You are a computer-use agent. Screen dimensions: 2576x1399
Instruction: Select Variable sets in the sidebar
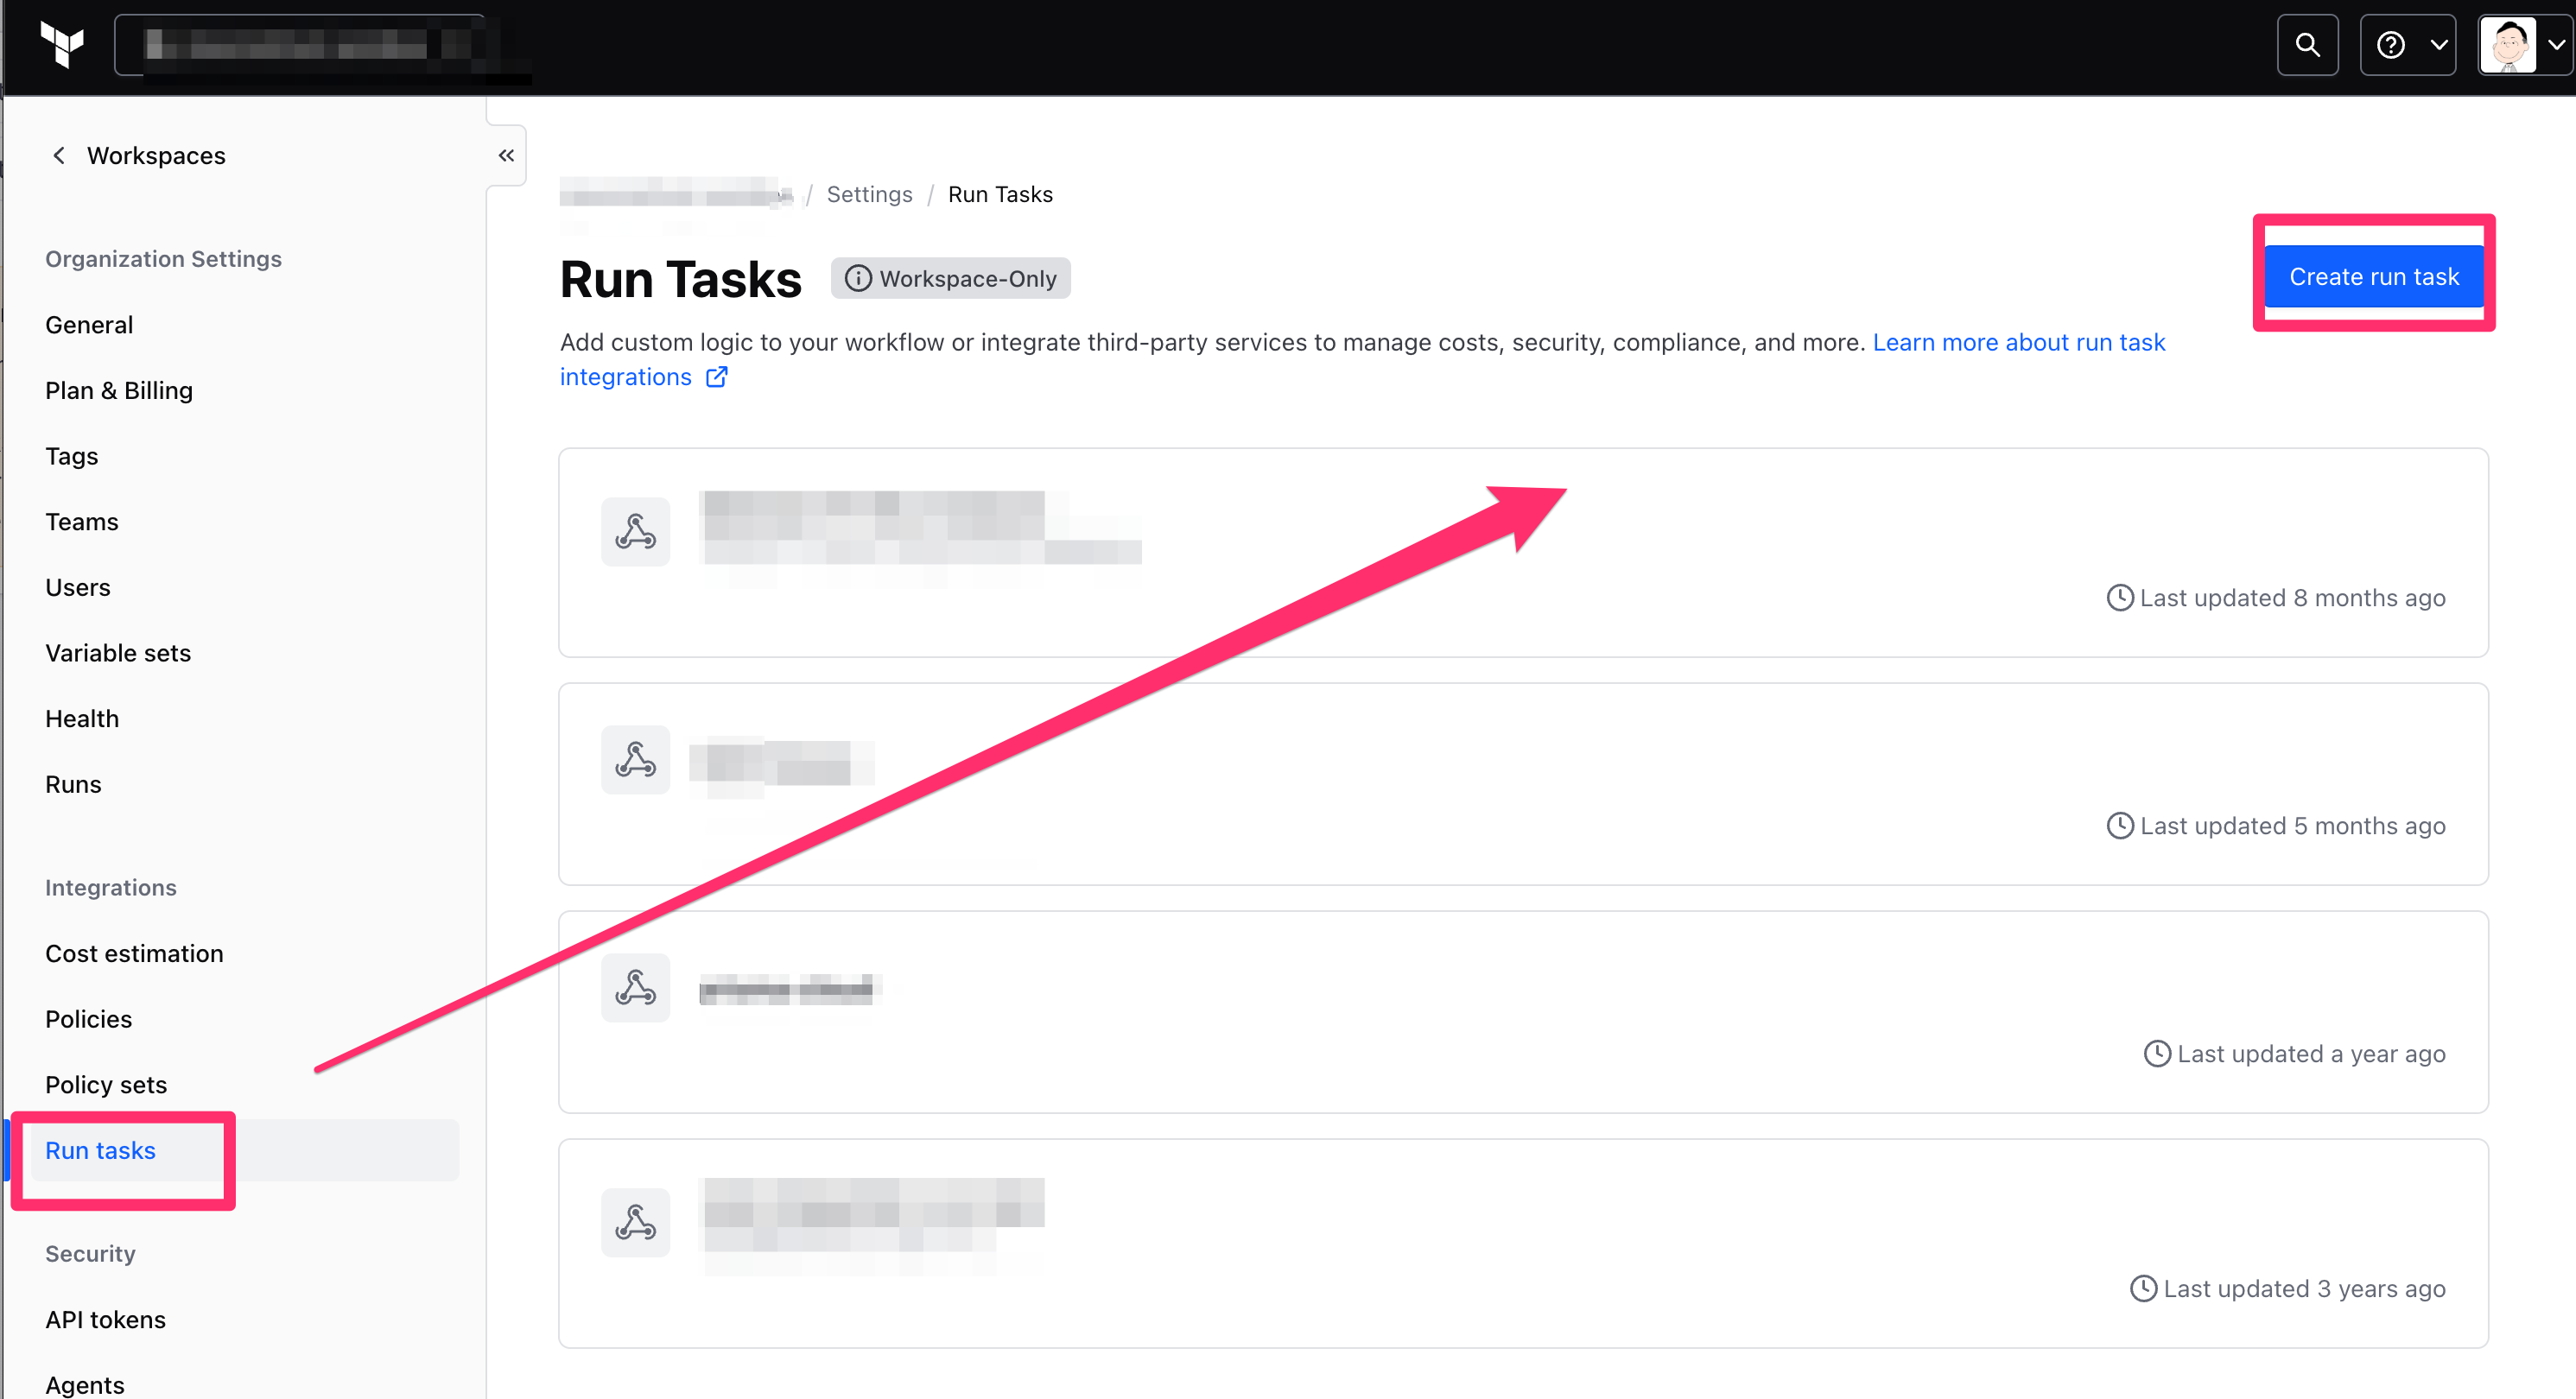pos(118,653)
